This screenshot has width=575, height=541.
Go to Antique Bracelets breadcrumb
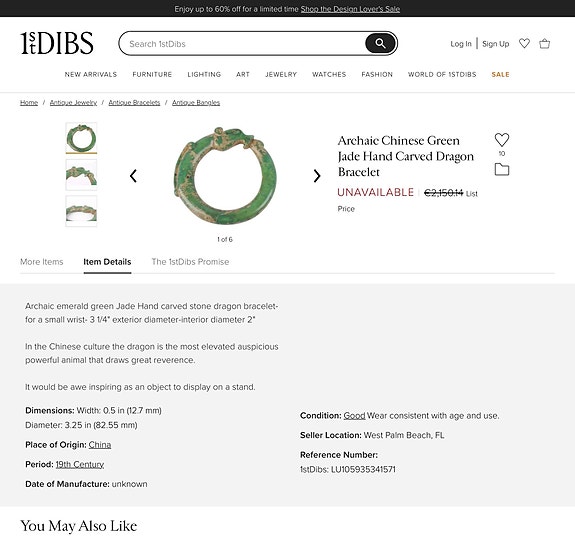click(134, 102)
